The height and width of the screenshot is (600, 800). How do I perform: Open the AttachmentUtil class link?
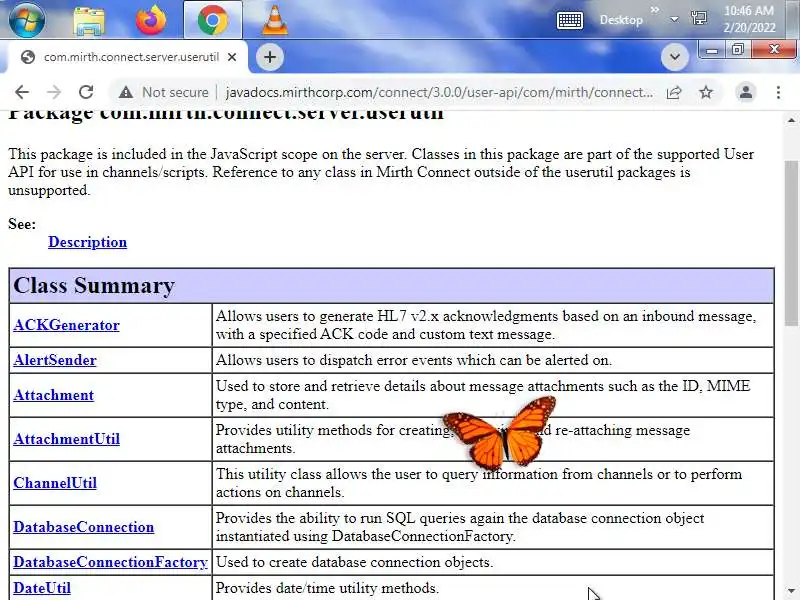pos(66,439)
